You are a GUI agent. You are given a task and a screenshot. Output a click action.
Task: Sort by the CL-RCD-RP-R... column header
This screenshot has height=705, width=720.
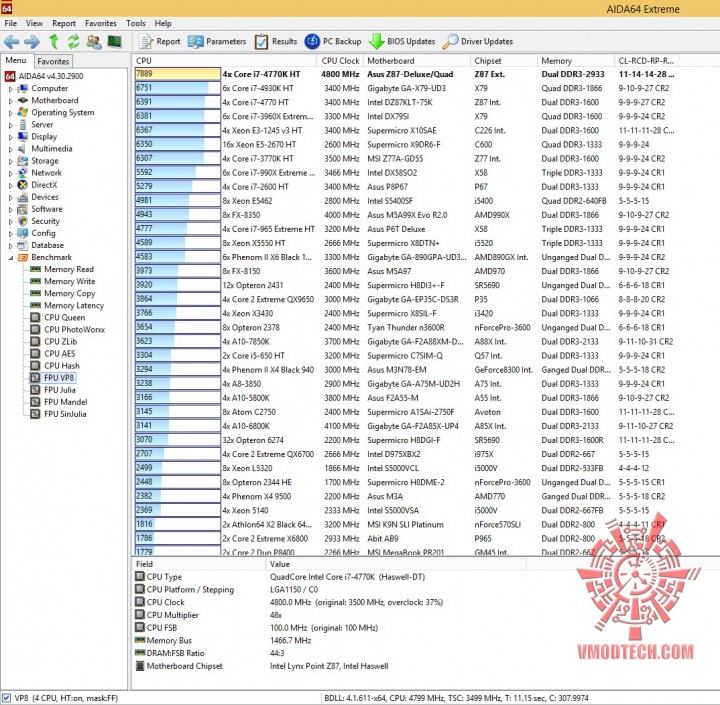(x=646, y=61)
